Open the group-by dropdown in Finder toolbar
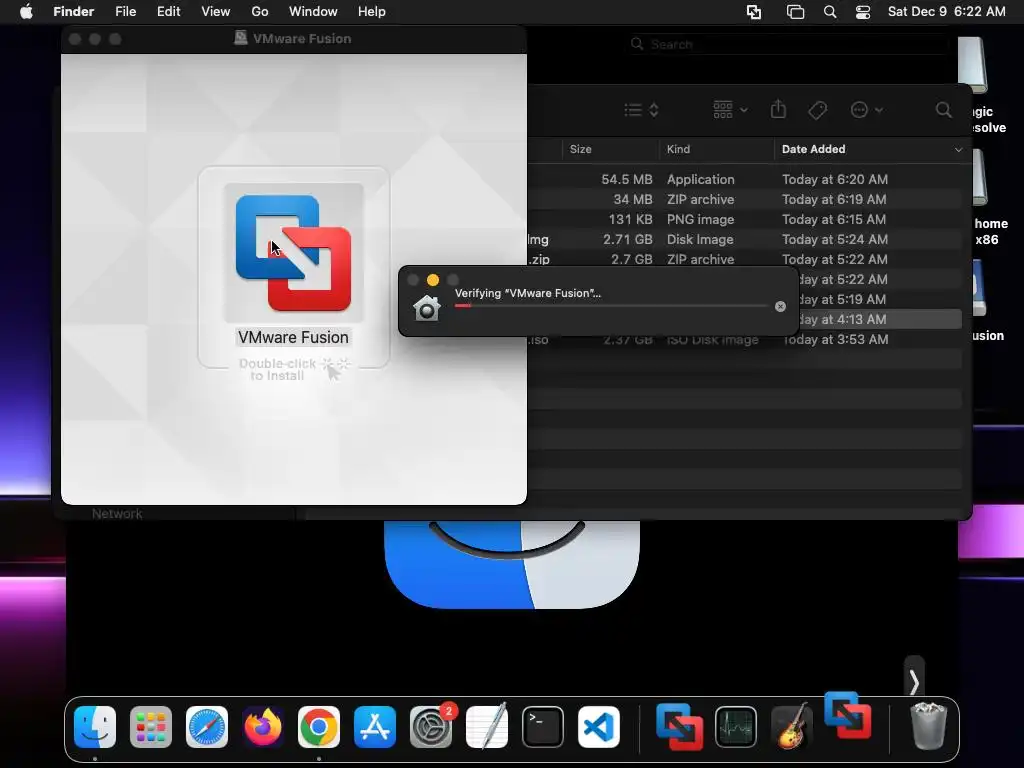Image resolution: width=1024 pixels, height=768 pixels. coord(730,110)
